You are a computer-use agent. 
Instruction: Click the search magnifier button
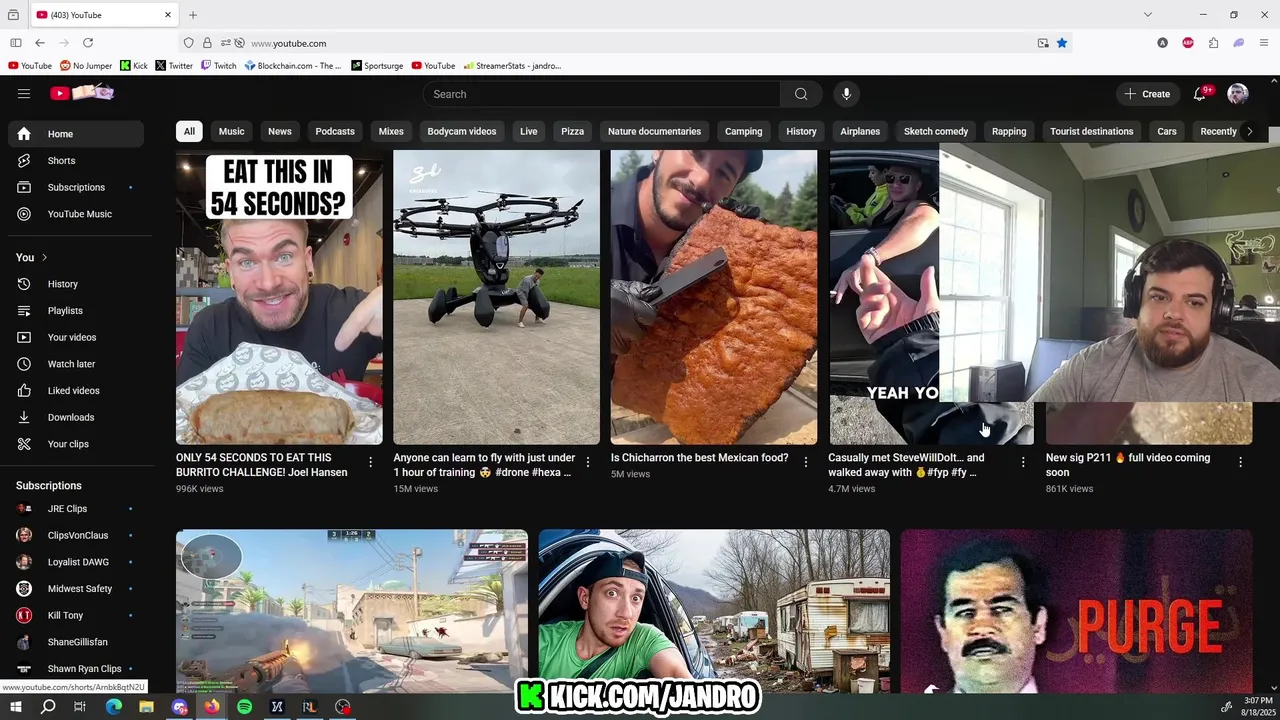801,94
